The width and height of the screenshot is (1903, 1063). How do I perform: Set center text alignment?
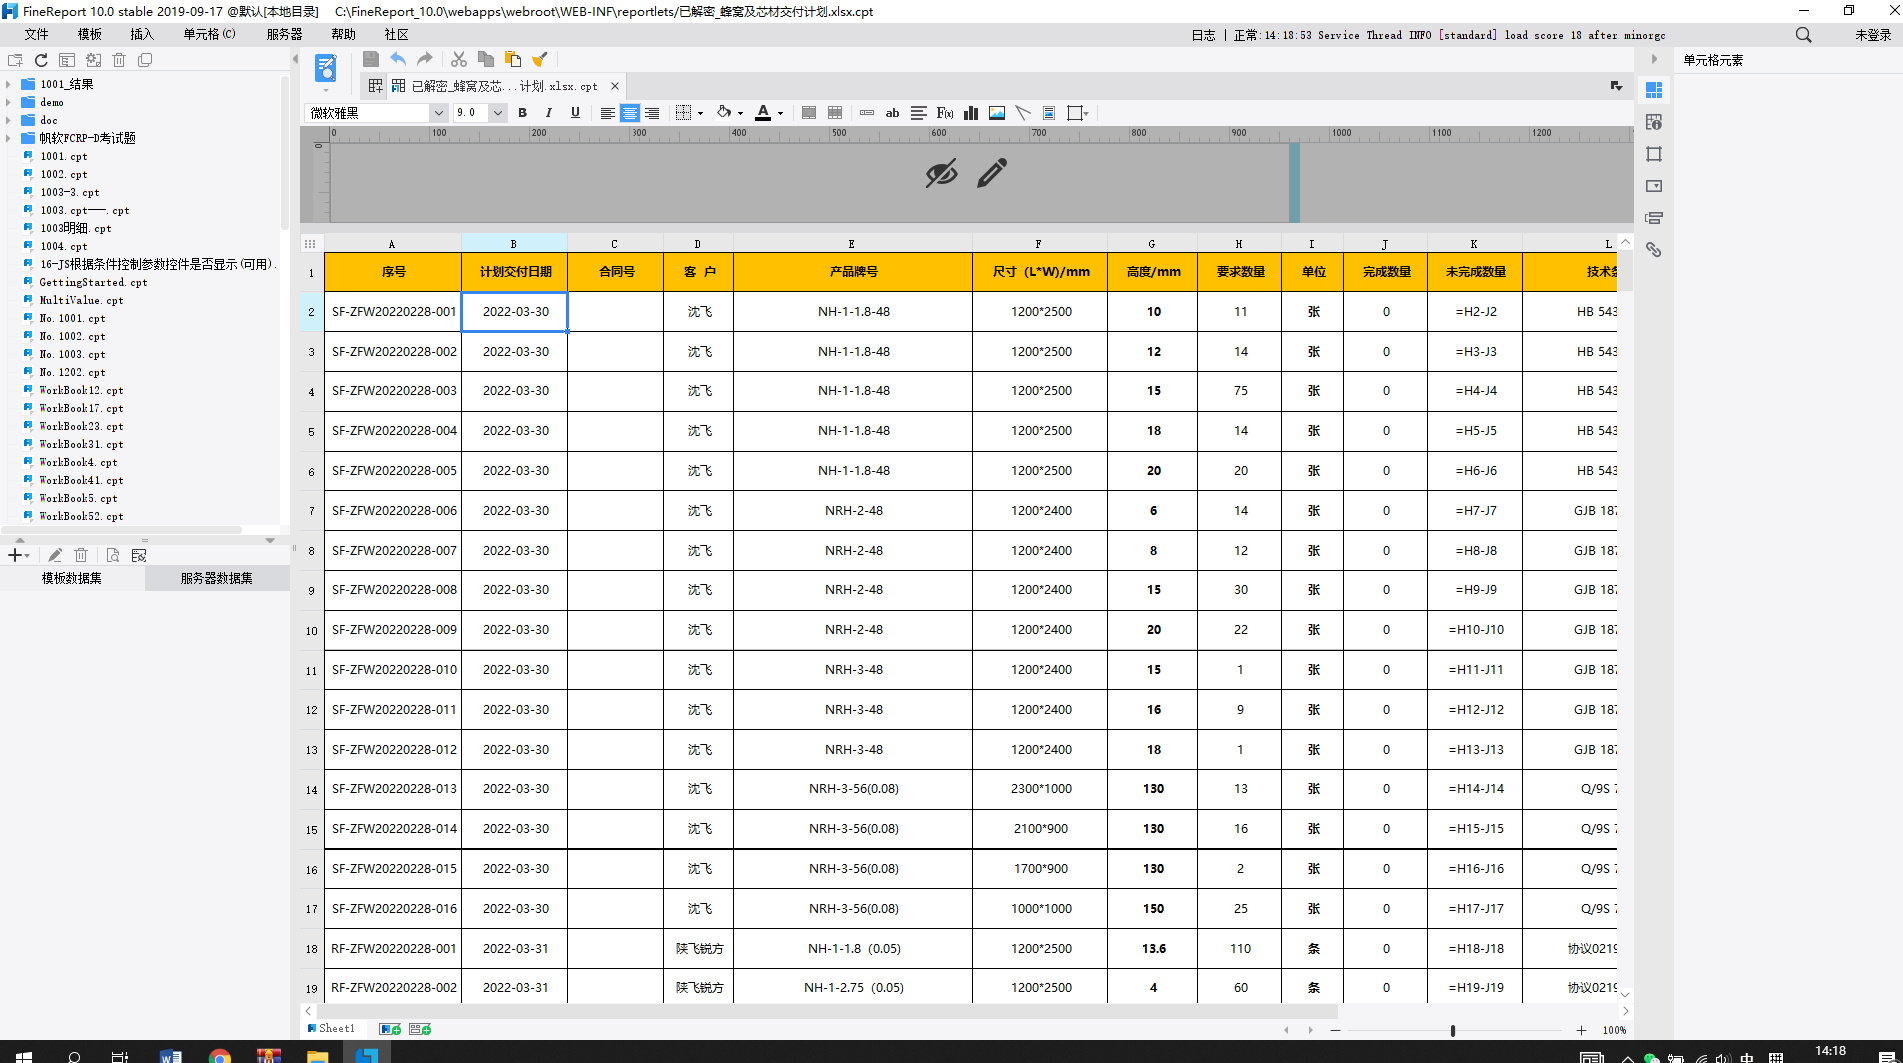coord(630,113)
